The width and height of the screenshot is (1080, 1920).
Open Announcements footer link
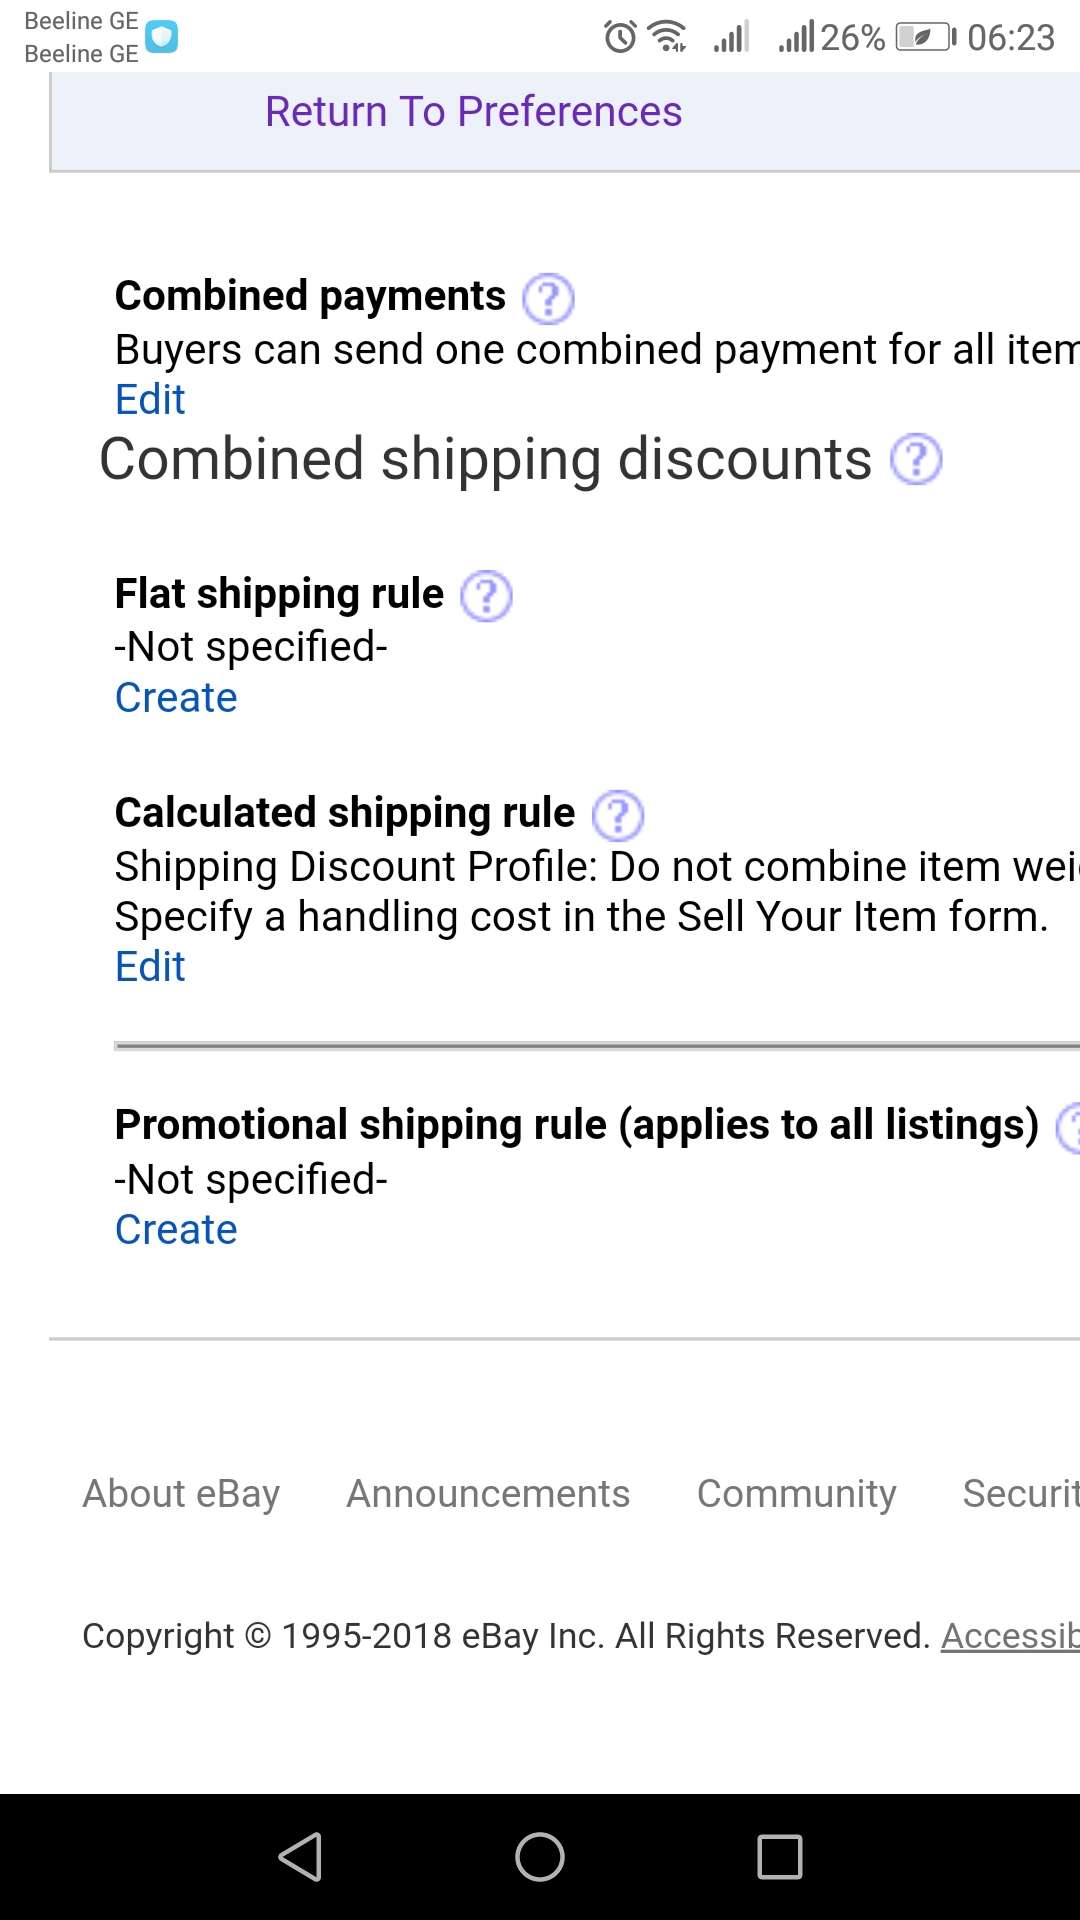[x=488, y=1494]
